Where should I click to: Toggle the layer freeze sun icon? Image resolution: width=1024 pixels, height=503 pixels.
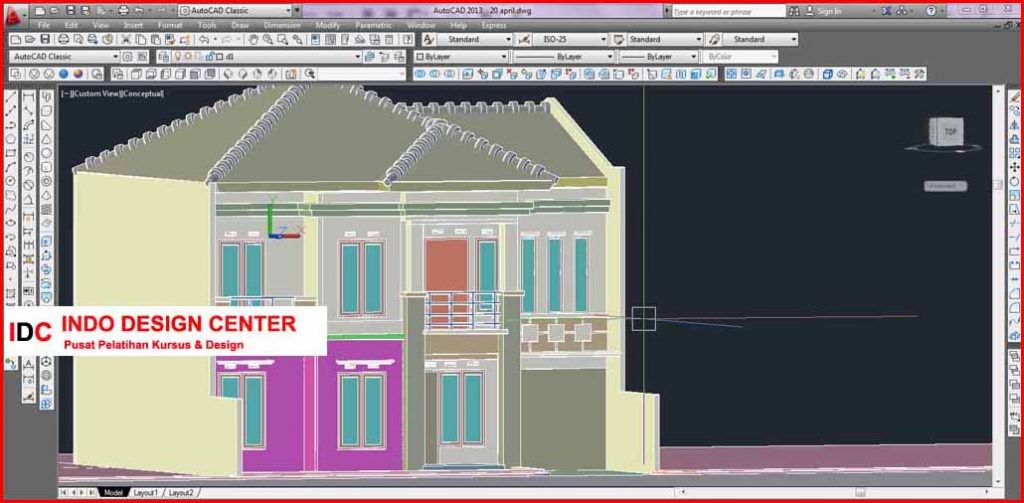point(188,57)
